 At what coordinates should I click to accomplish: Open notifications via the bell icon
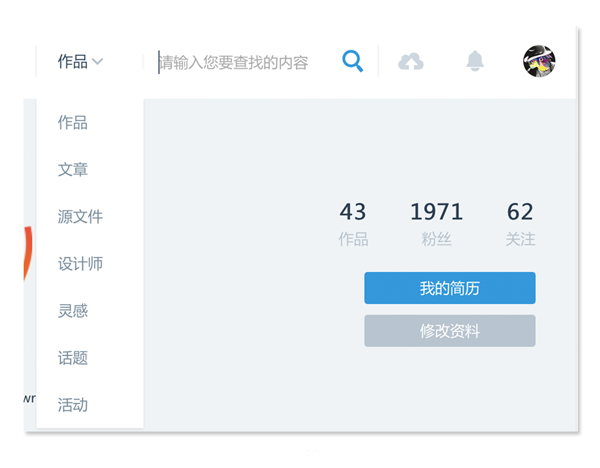[x=475, y=61]
